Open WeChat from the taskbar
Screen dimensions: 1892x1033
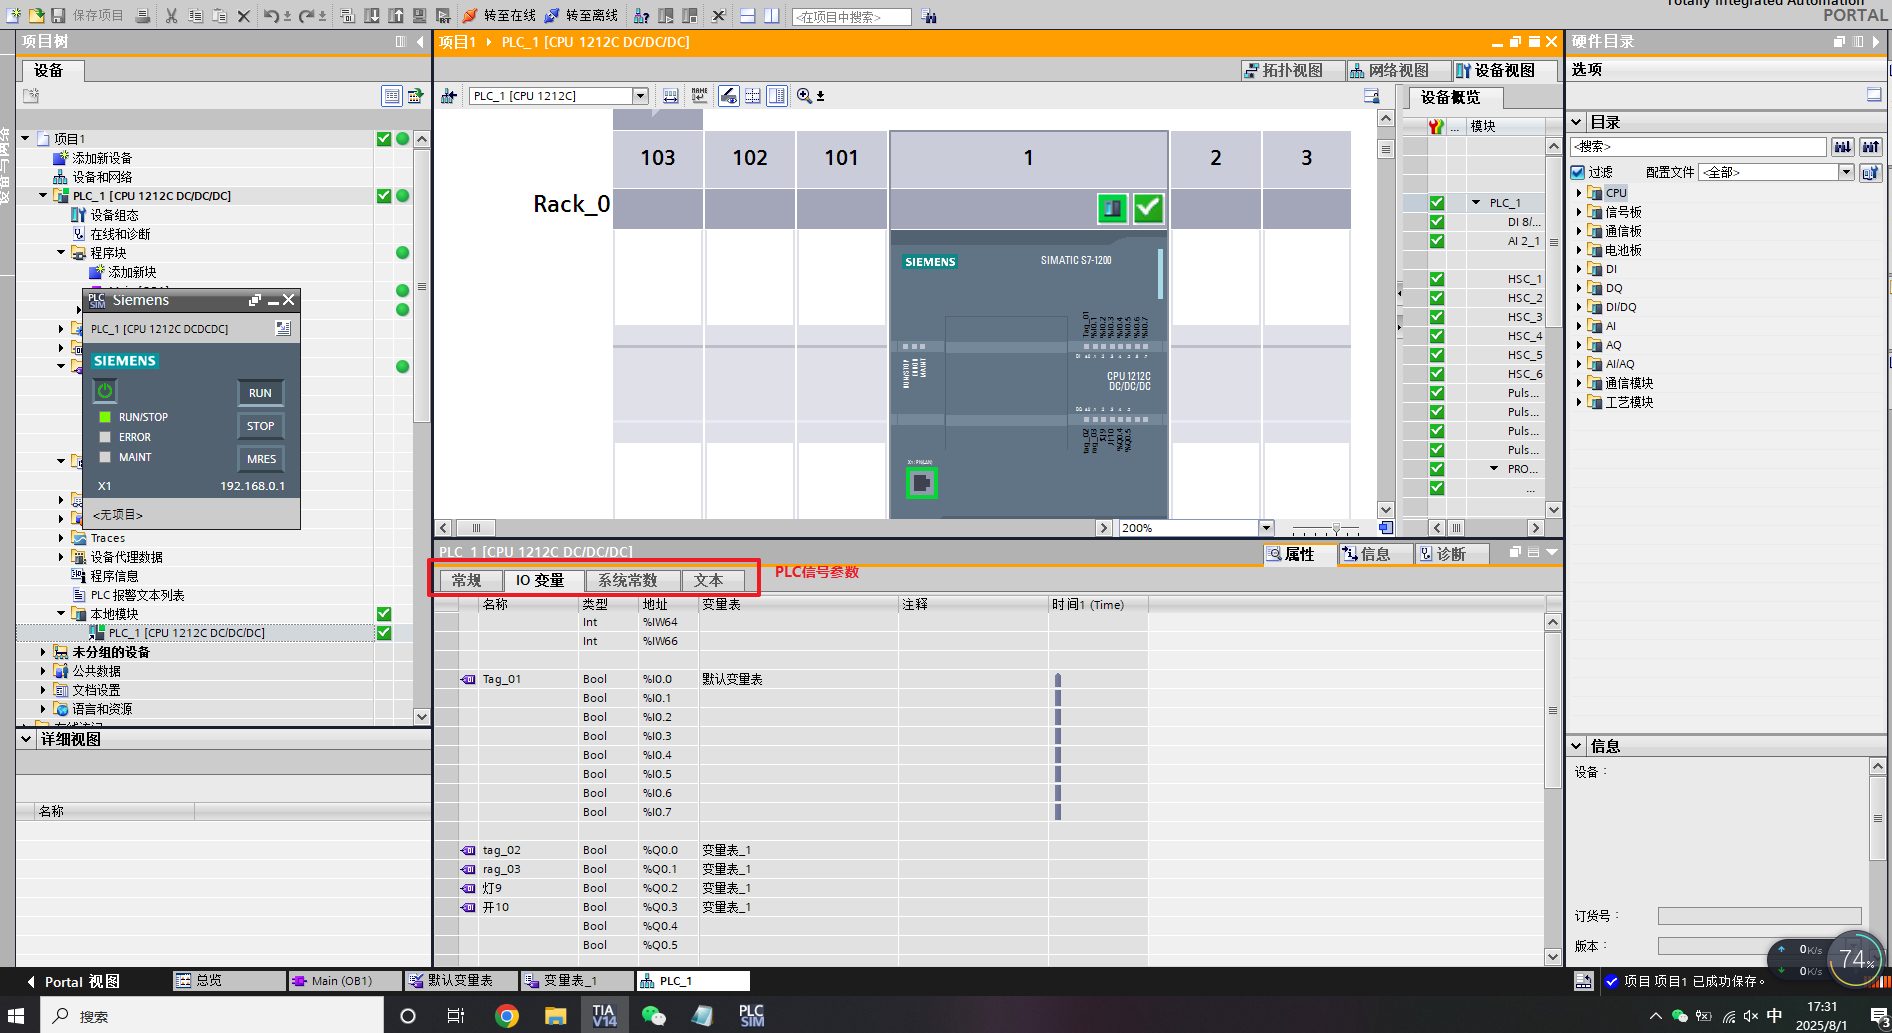653,1016
